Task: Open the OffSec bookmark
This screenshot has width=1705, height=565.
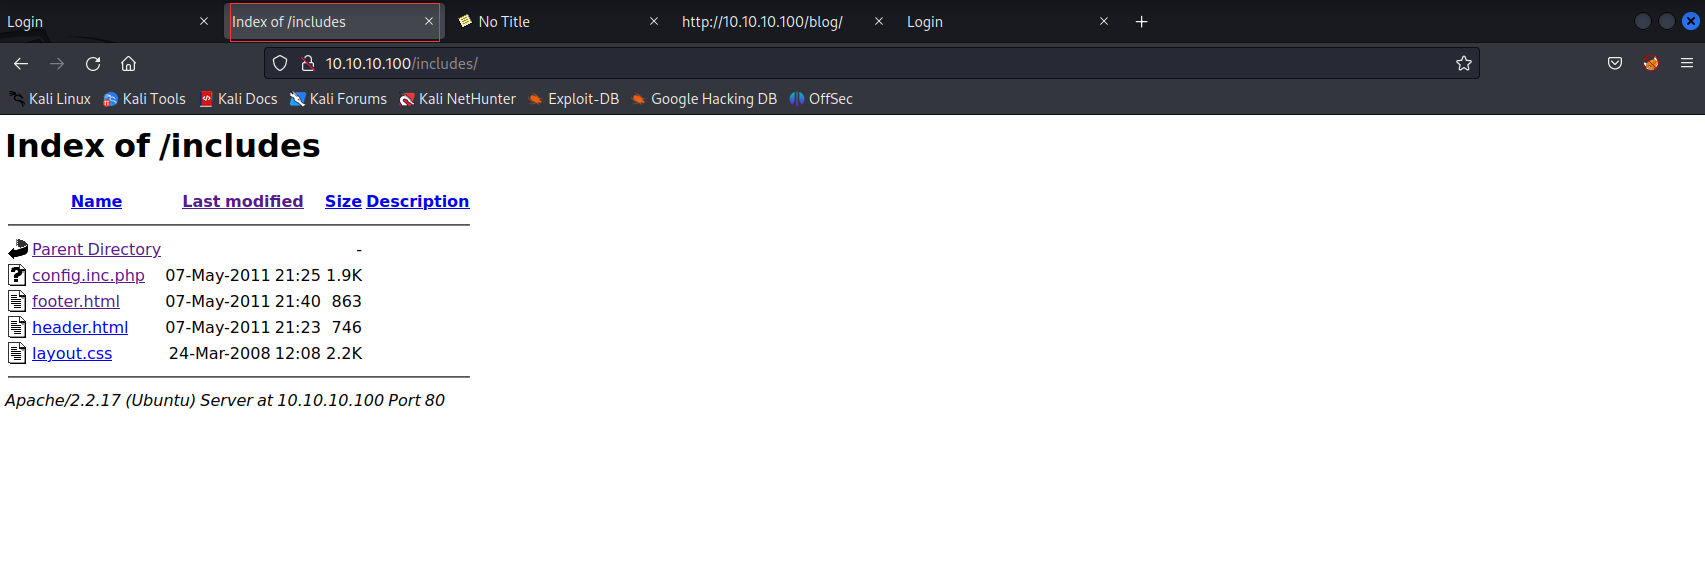Action: [x=821, y=99]
